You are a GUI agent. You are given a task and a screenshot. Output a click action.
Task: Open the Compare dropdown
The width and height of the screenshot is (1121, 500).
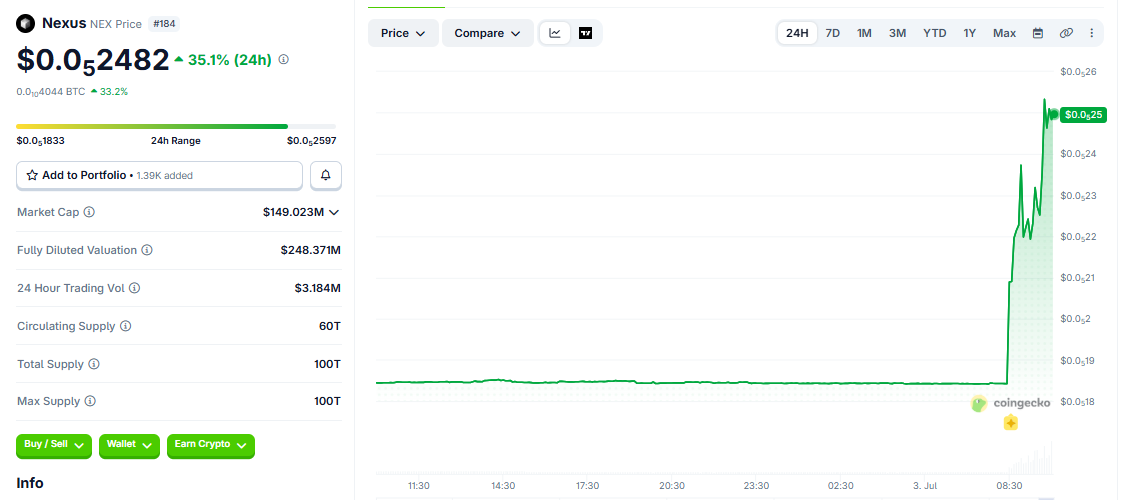coord(488,33)
